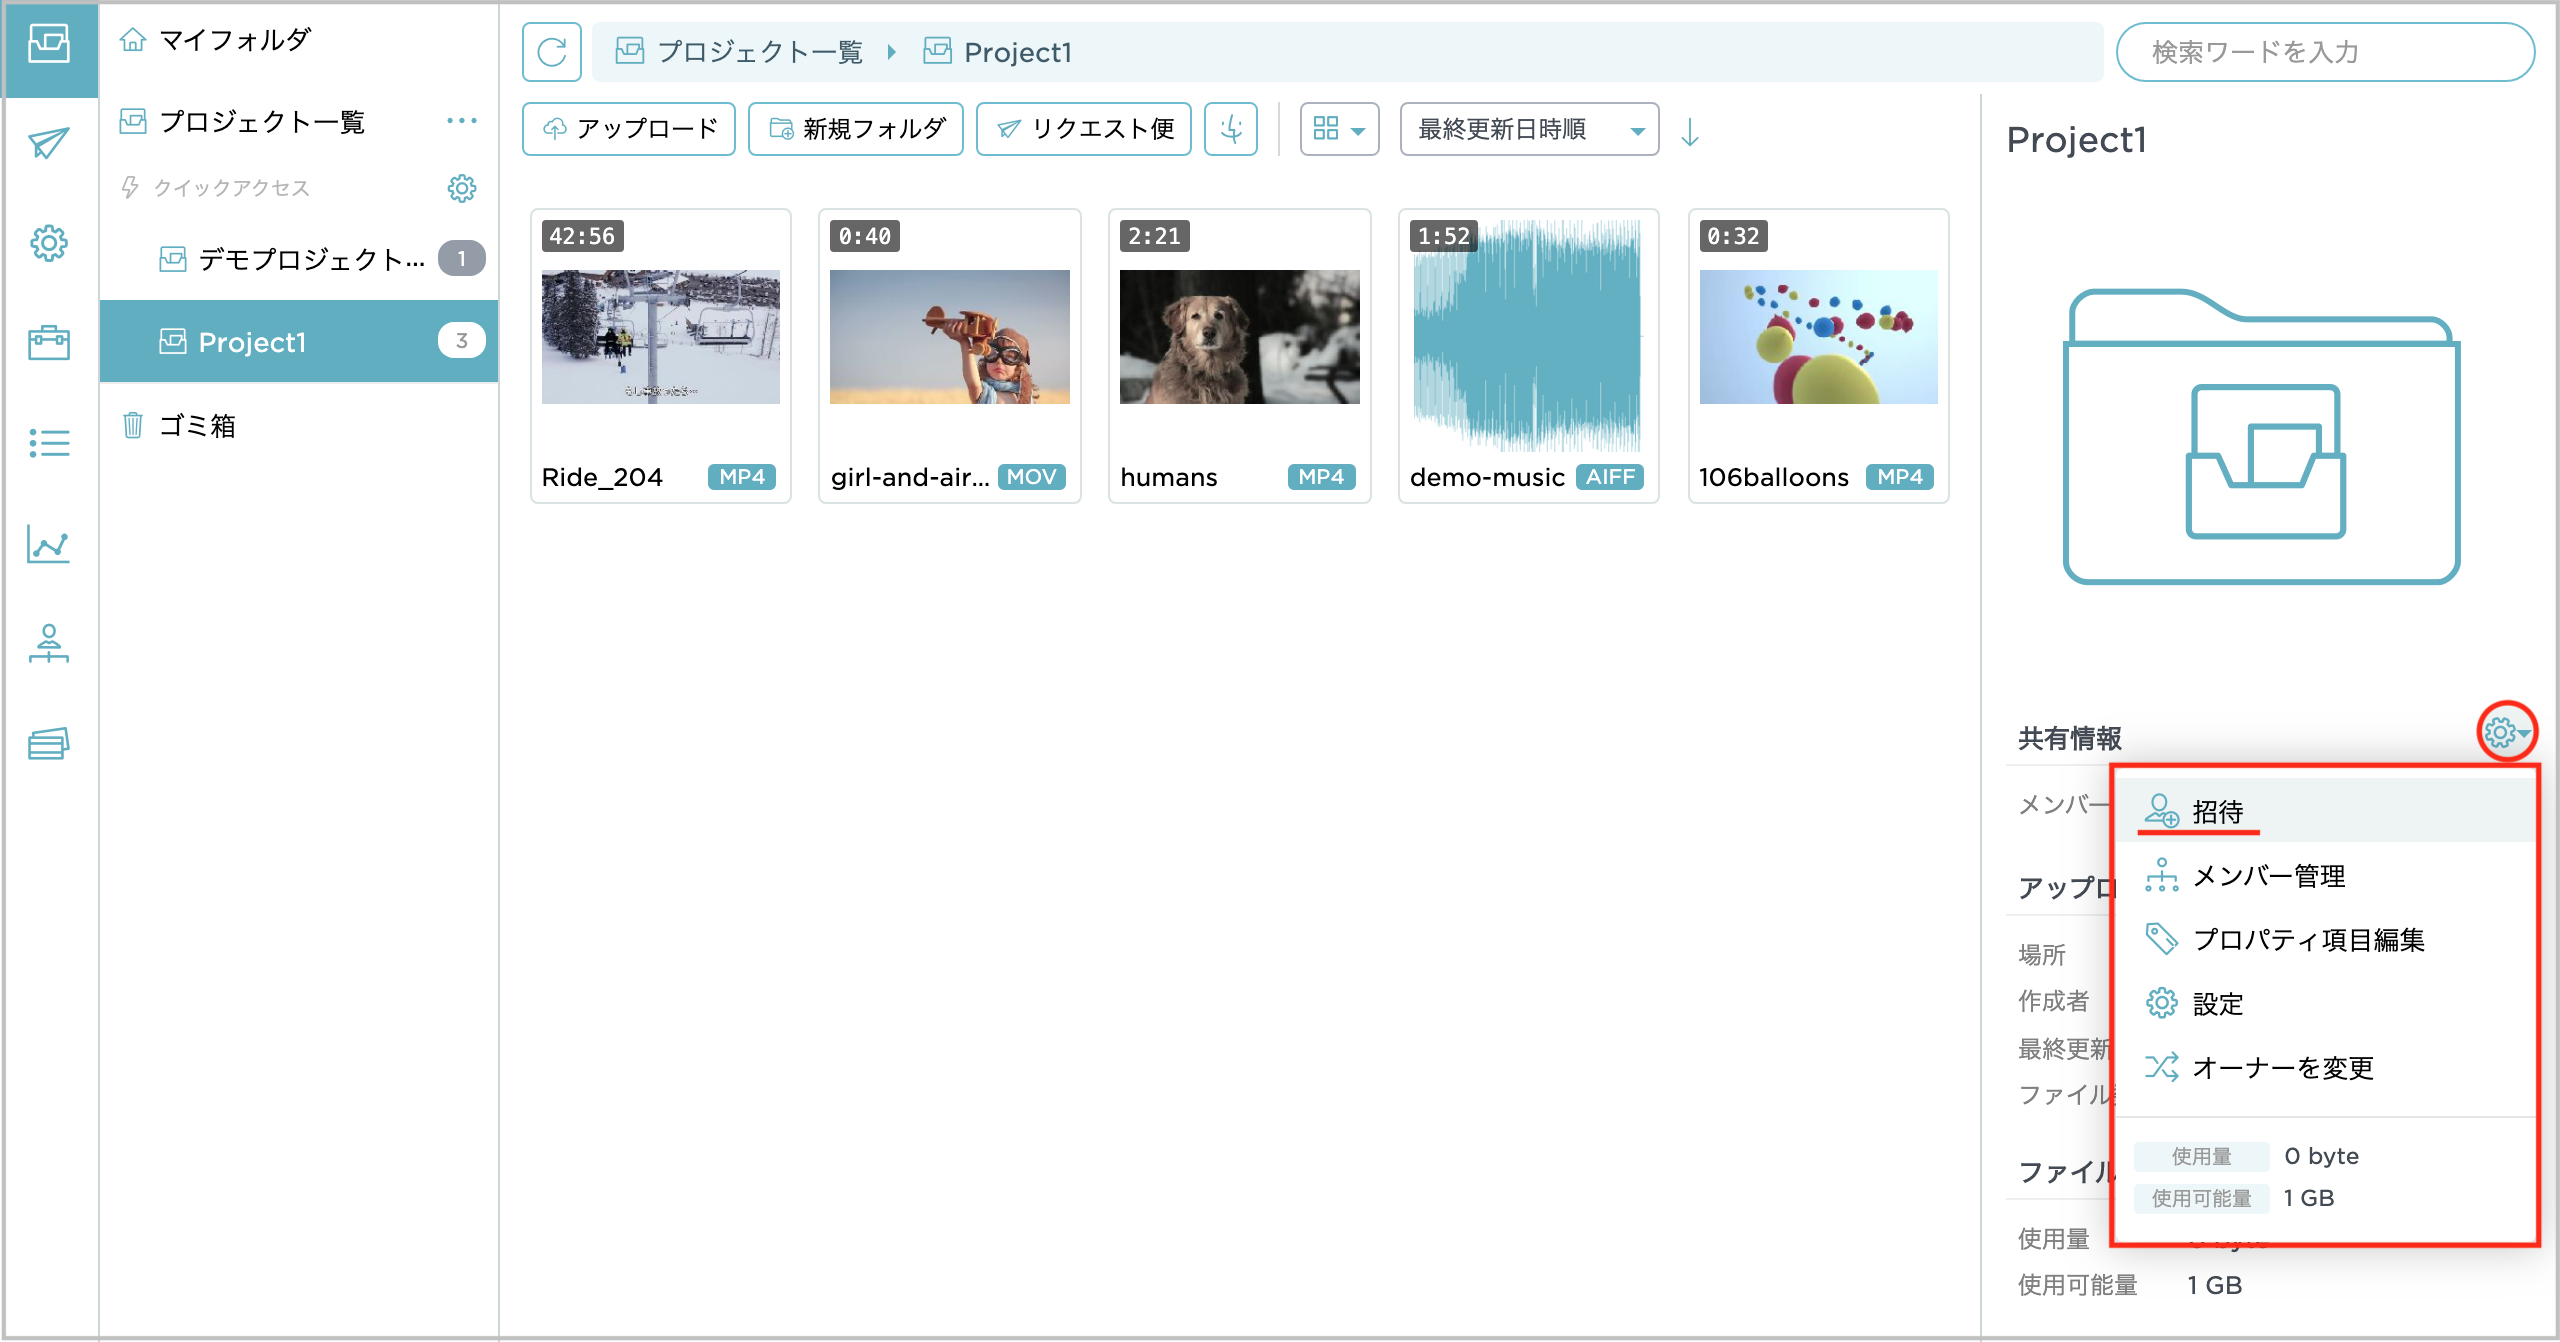Click the search keyword input field
Image resolution: width=2560 pixels, height=1342 pixels.
[2324, 52]
